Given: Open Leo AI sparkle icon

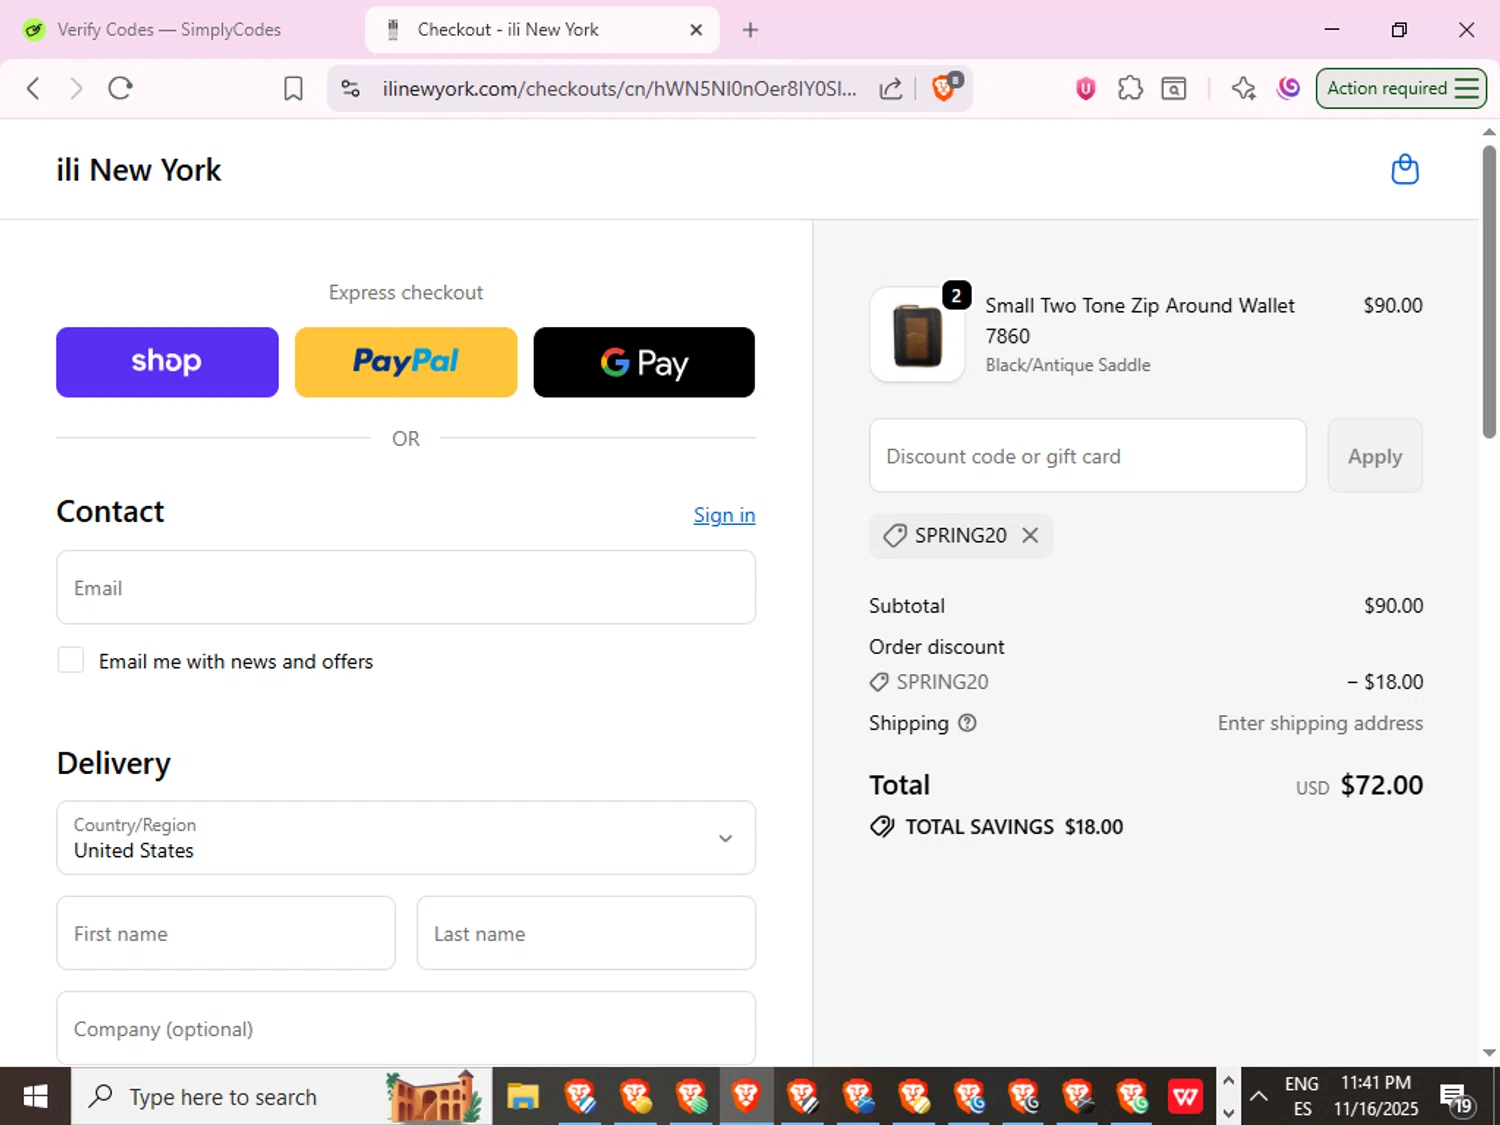Looking at the screenshot, I should click(x=1243, y=88).
